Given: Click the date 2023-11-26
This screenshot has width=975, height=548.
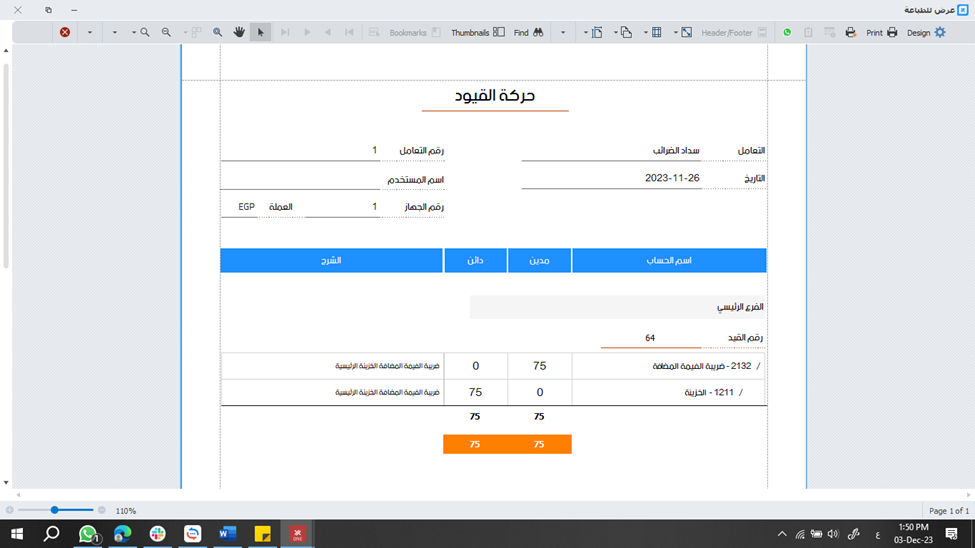Looking at the screenshot, I should coord(672,178).
